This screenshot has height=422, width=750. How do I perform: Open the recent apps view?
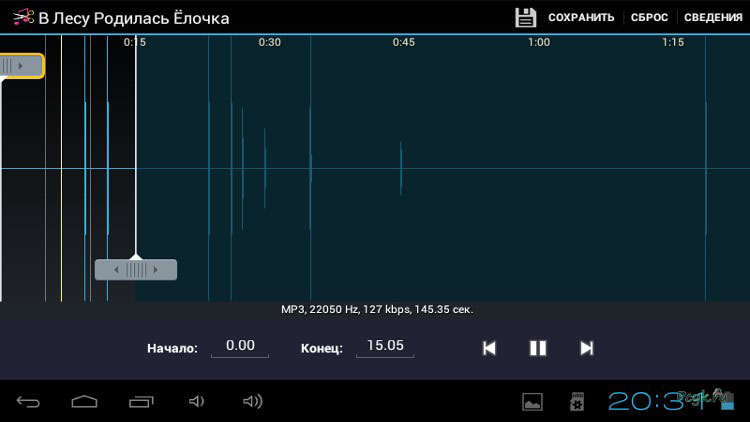tap(142, 402)
